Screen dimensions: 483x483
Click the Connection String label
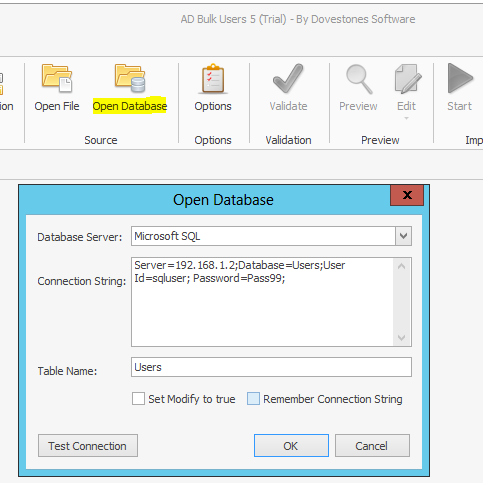82,281
